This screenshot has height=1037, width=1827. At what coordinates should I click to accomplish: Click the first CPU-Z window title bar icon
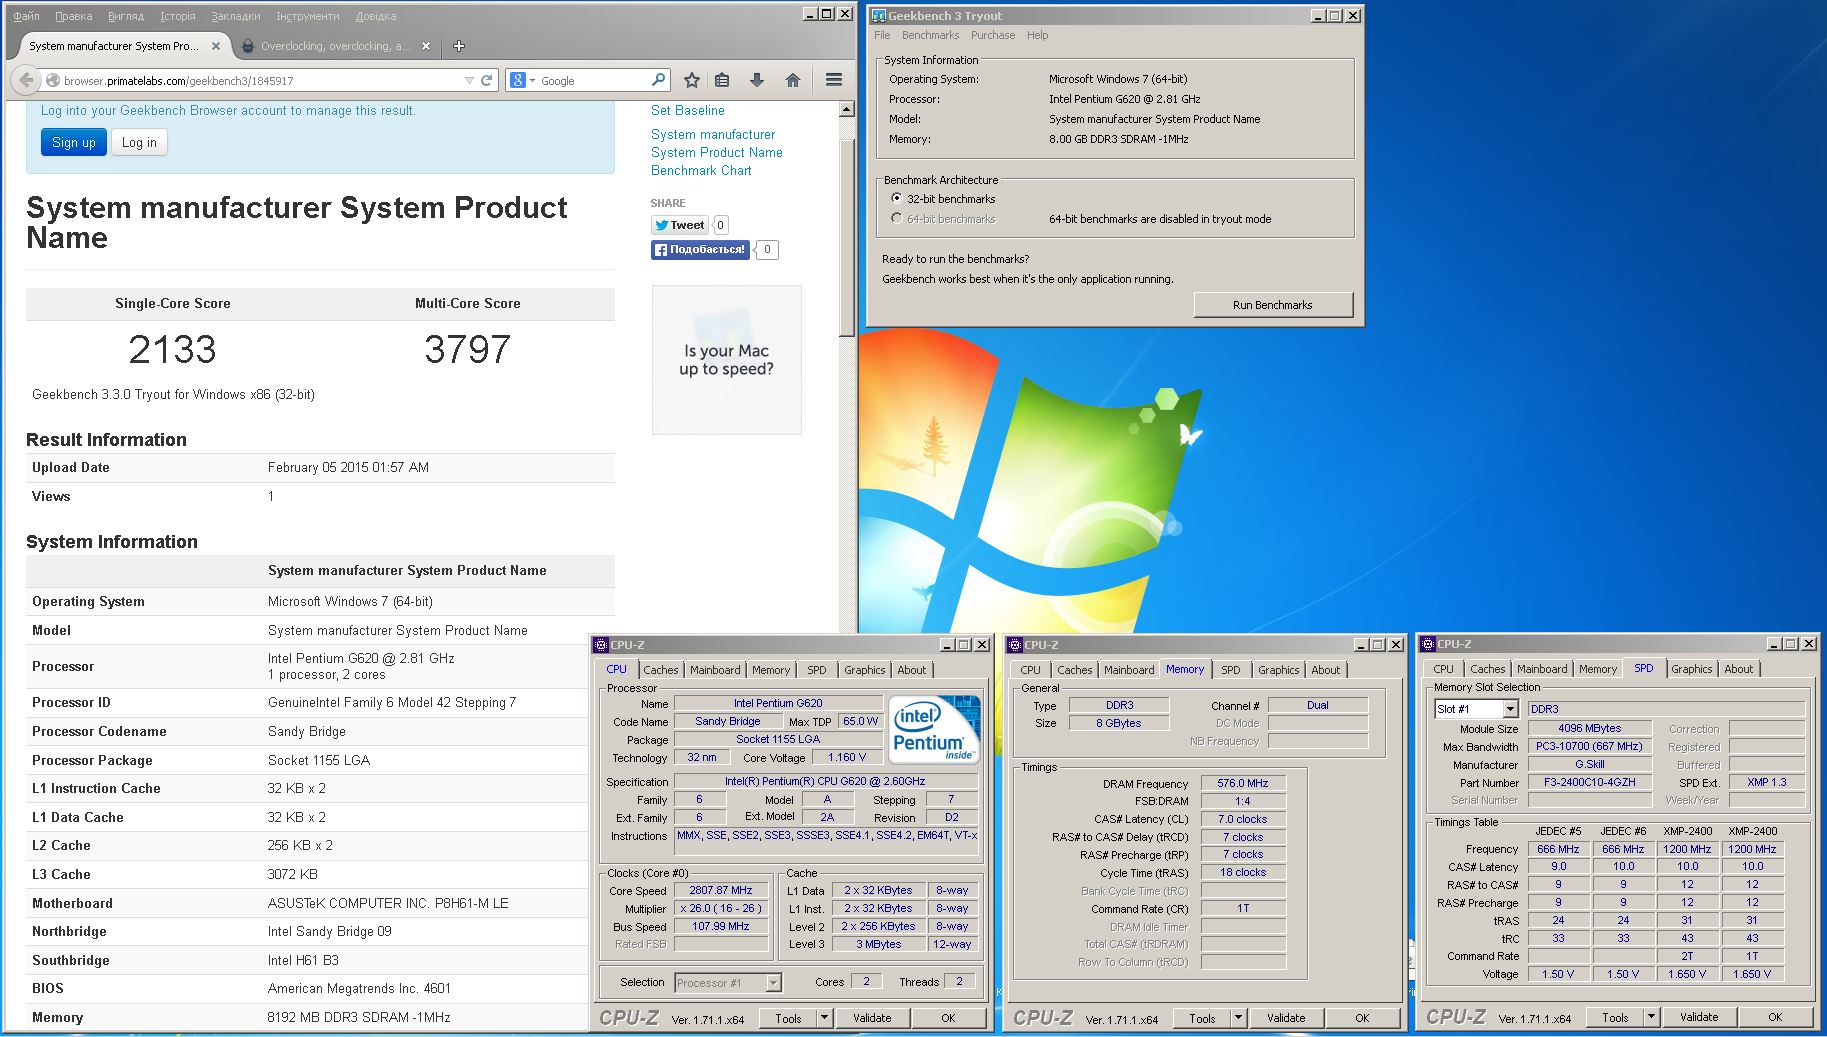coord(601,645)
